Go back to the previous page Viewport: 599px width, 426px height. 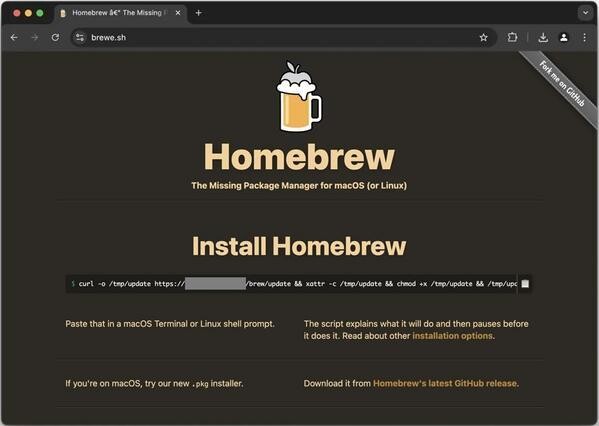click(x=14, y=37)
